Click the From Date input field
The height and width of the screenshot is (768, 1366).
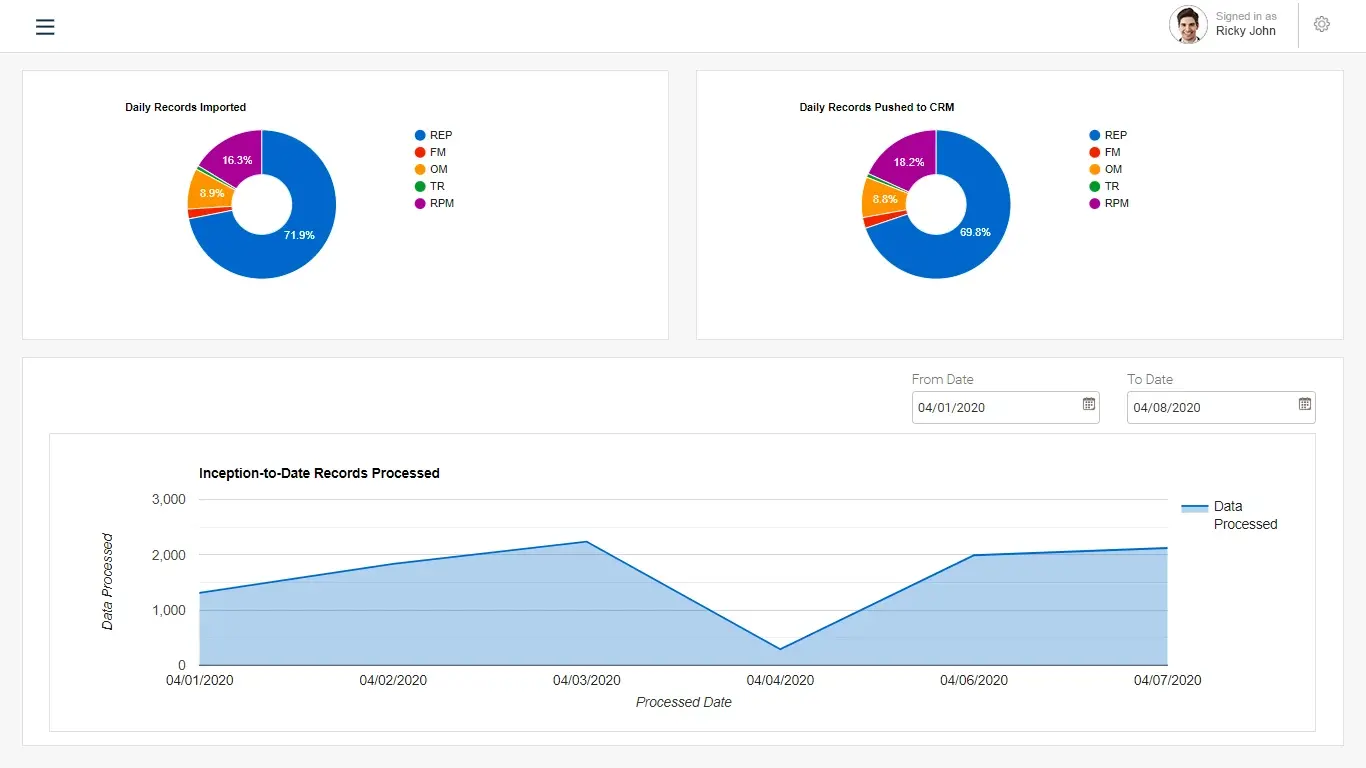pyautogui.click(x=994, y=408)
